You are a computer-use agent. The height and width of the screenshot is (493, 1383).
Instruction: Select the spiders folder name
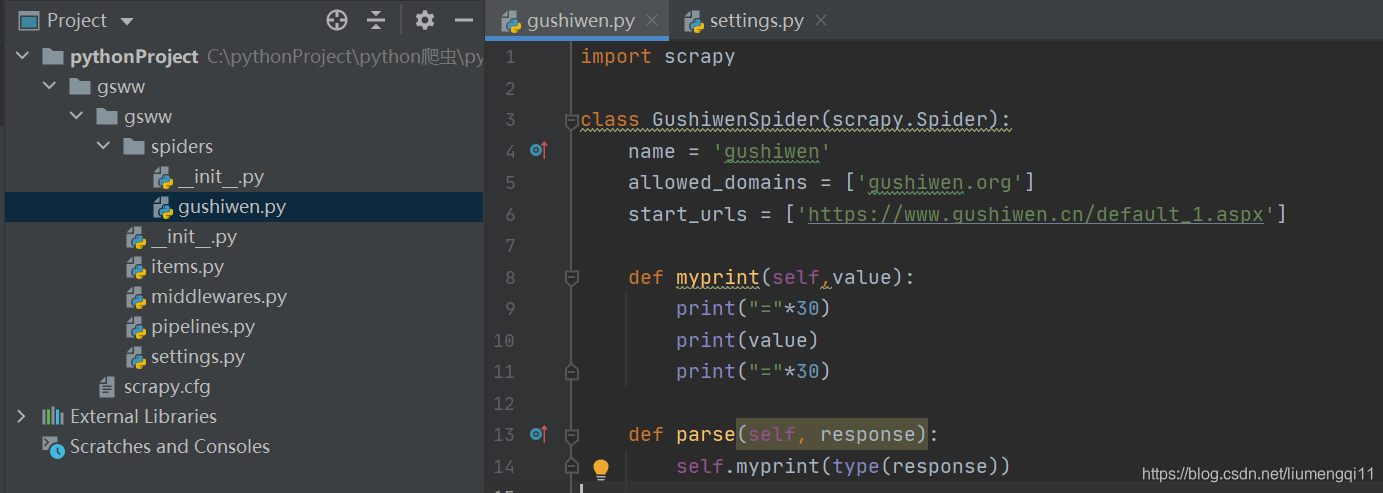pos(182,147)
